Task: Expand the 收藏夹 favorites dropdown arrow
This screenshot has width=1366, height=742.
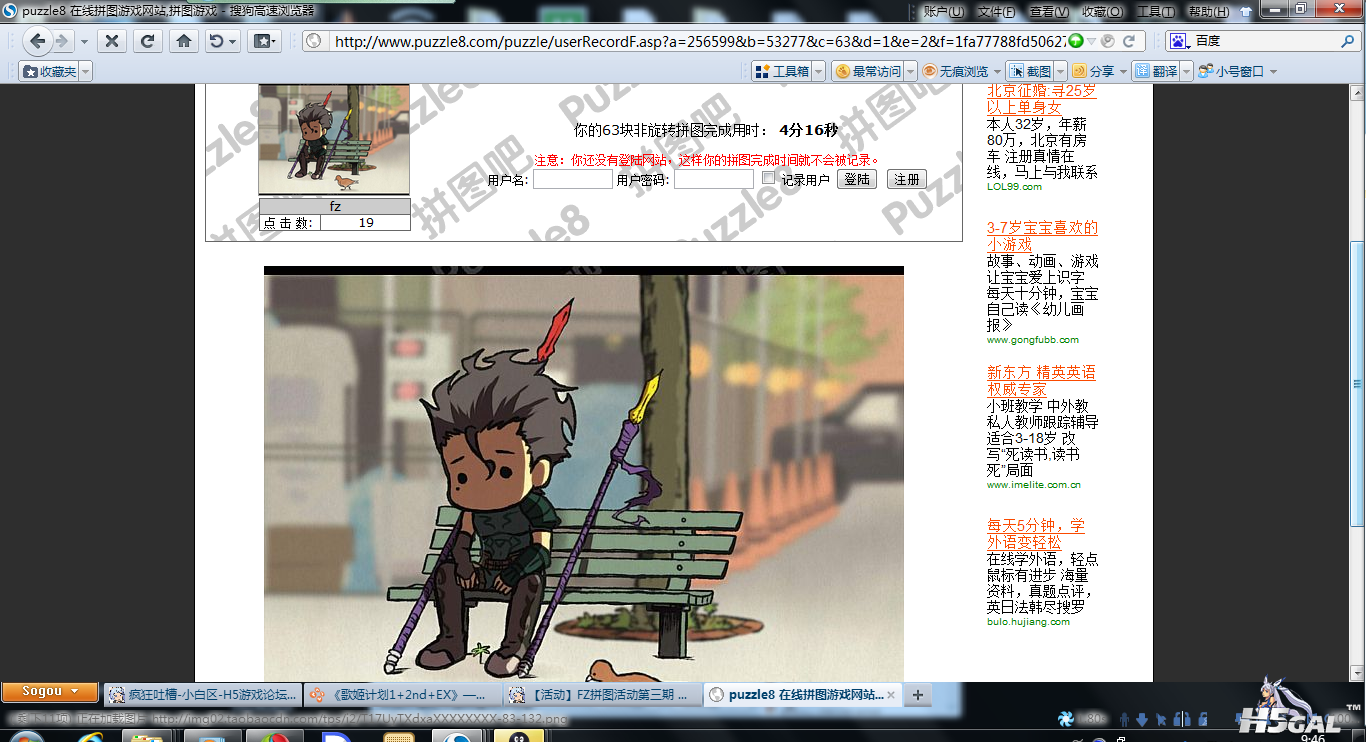Action: (x=85, y=71)
